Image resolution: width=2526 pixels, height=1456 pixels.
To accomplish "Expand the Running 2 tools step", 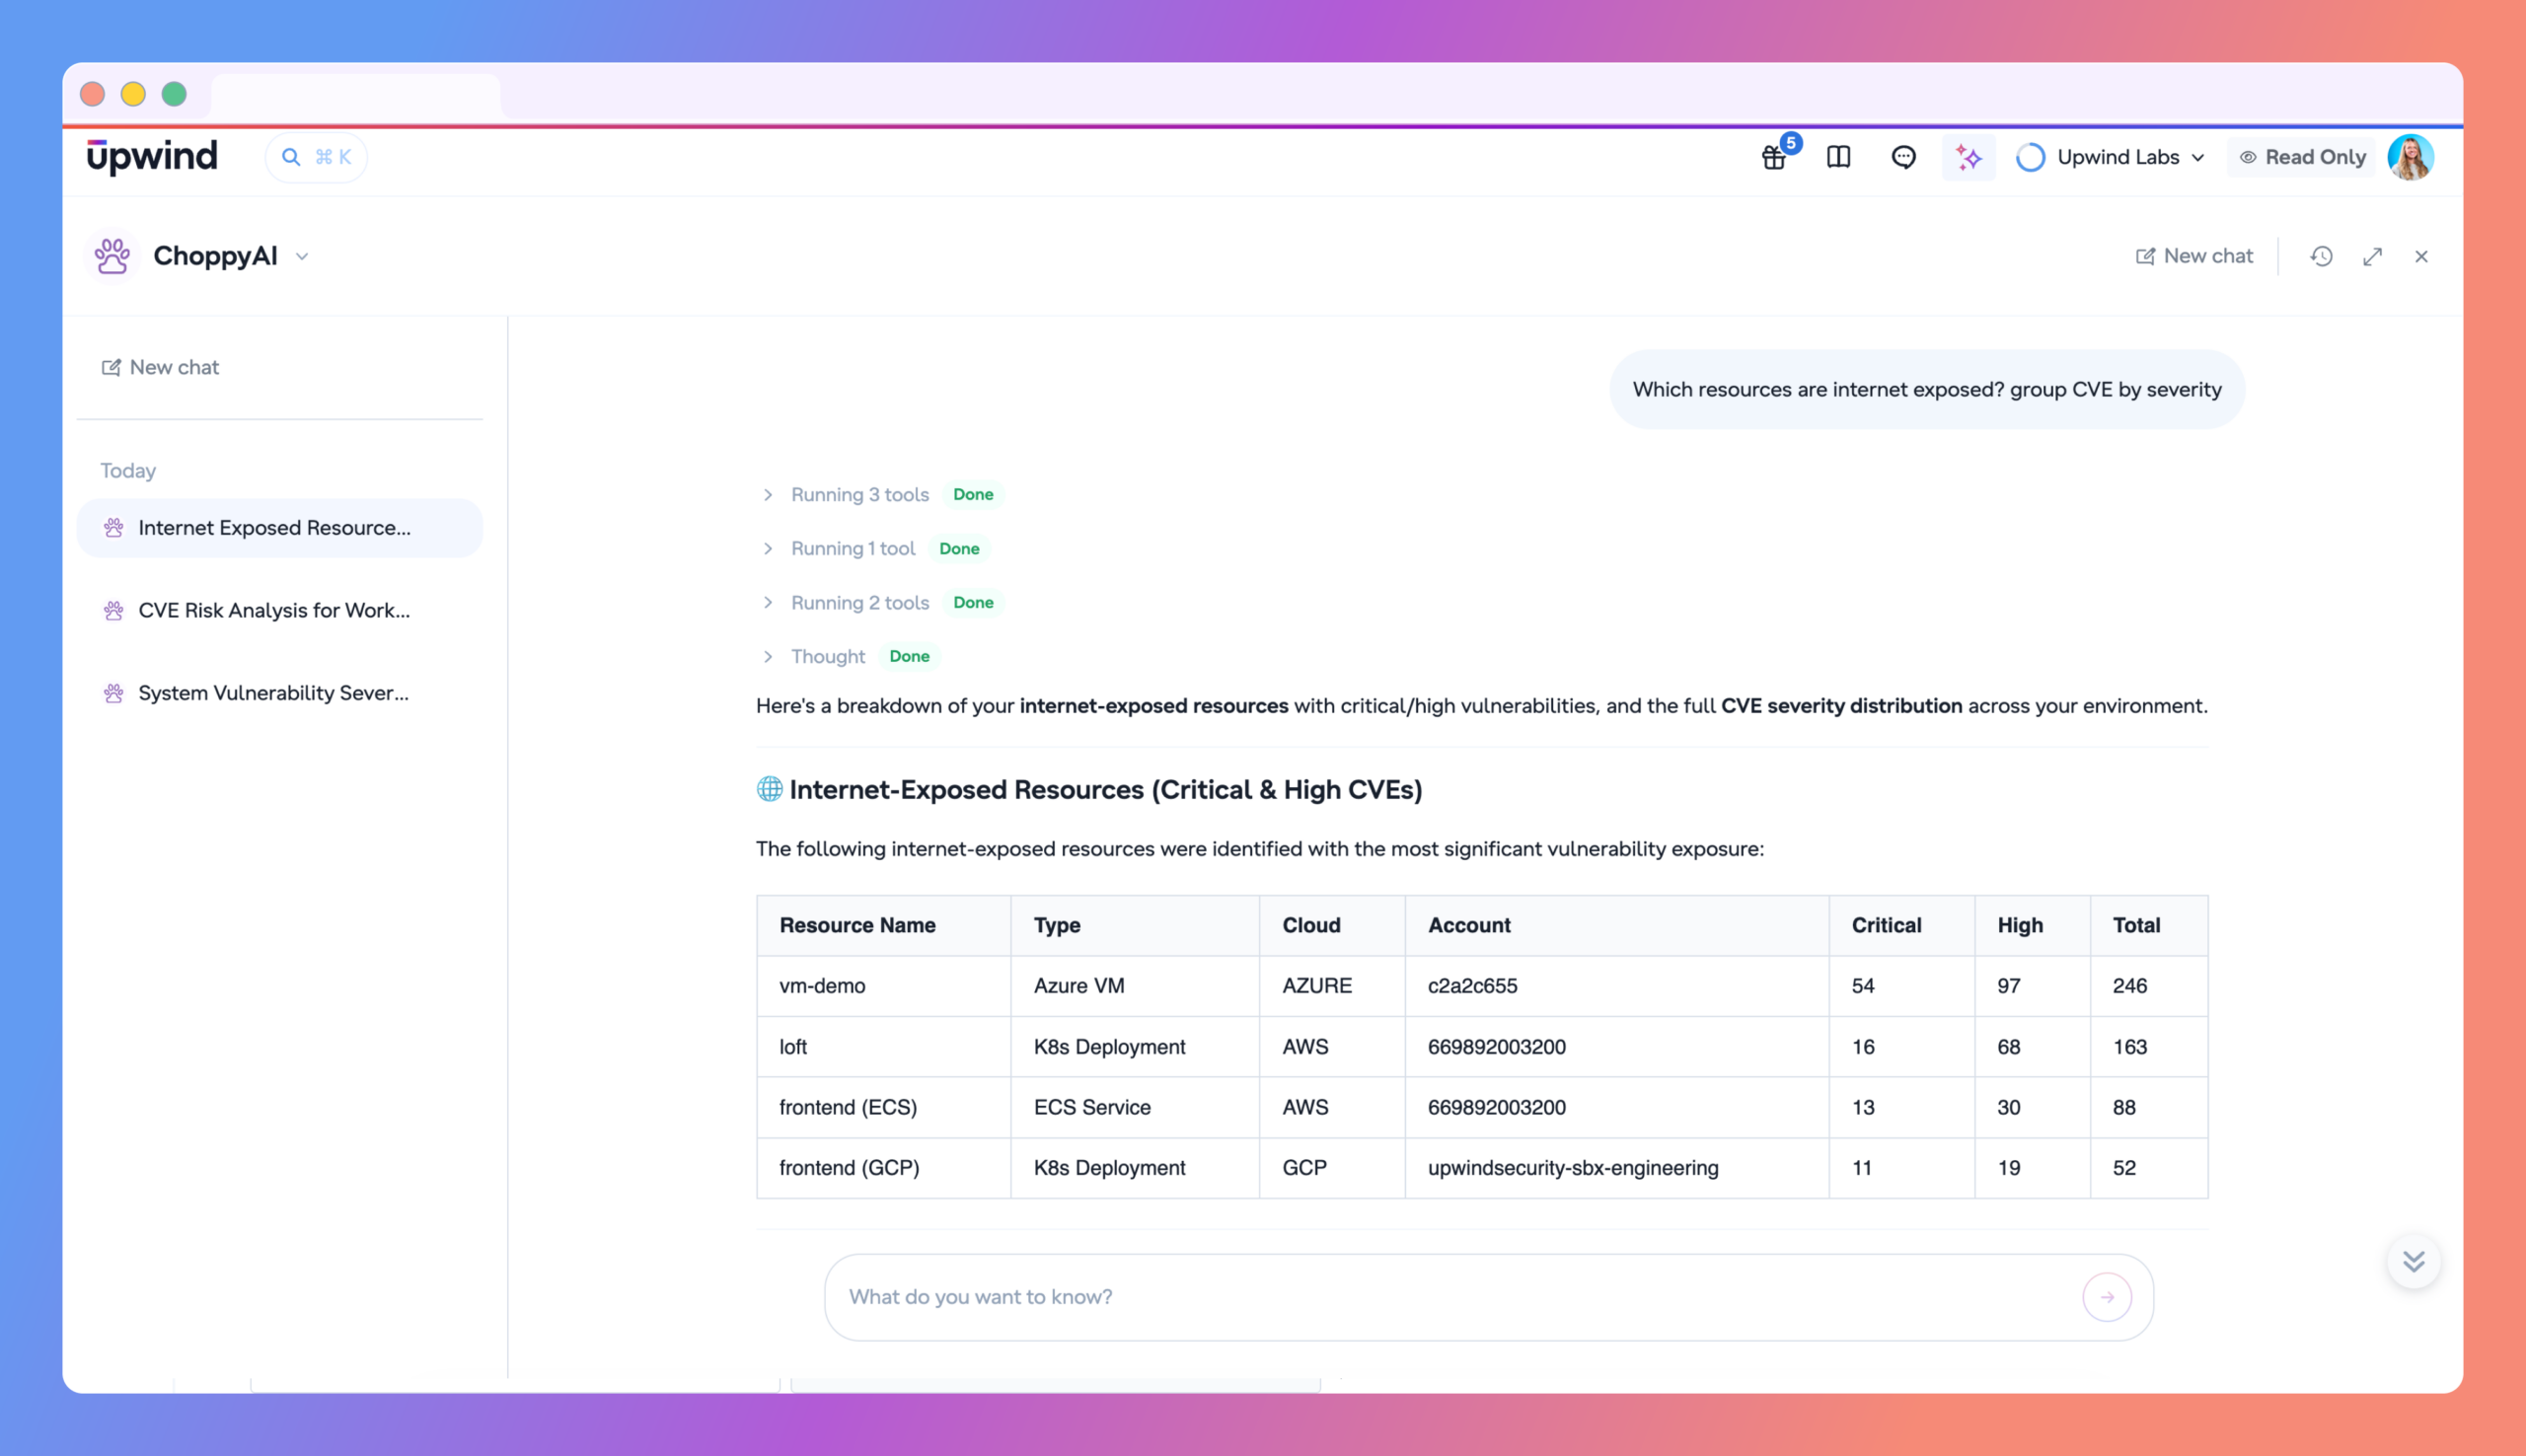I will (860, 602).
